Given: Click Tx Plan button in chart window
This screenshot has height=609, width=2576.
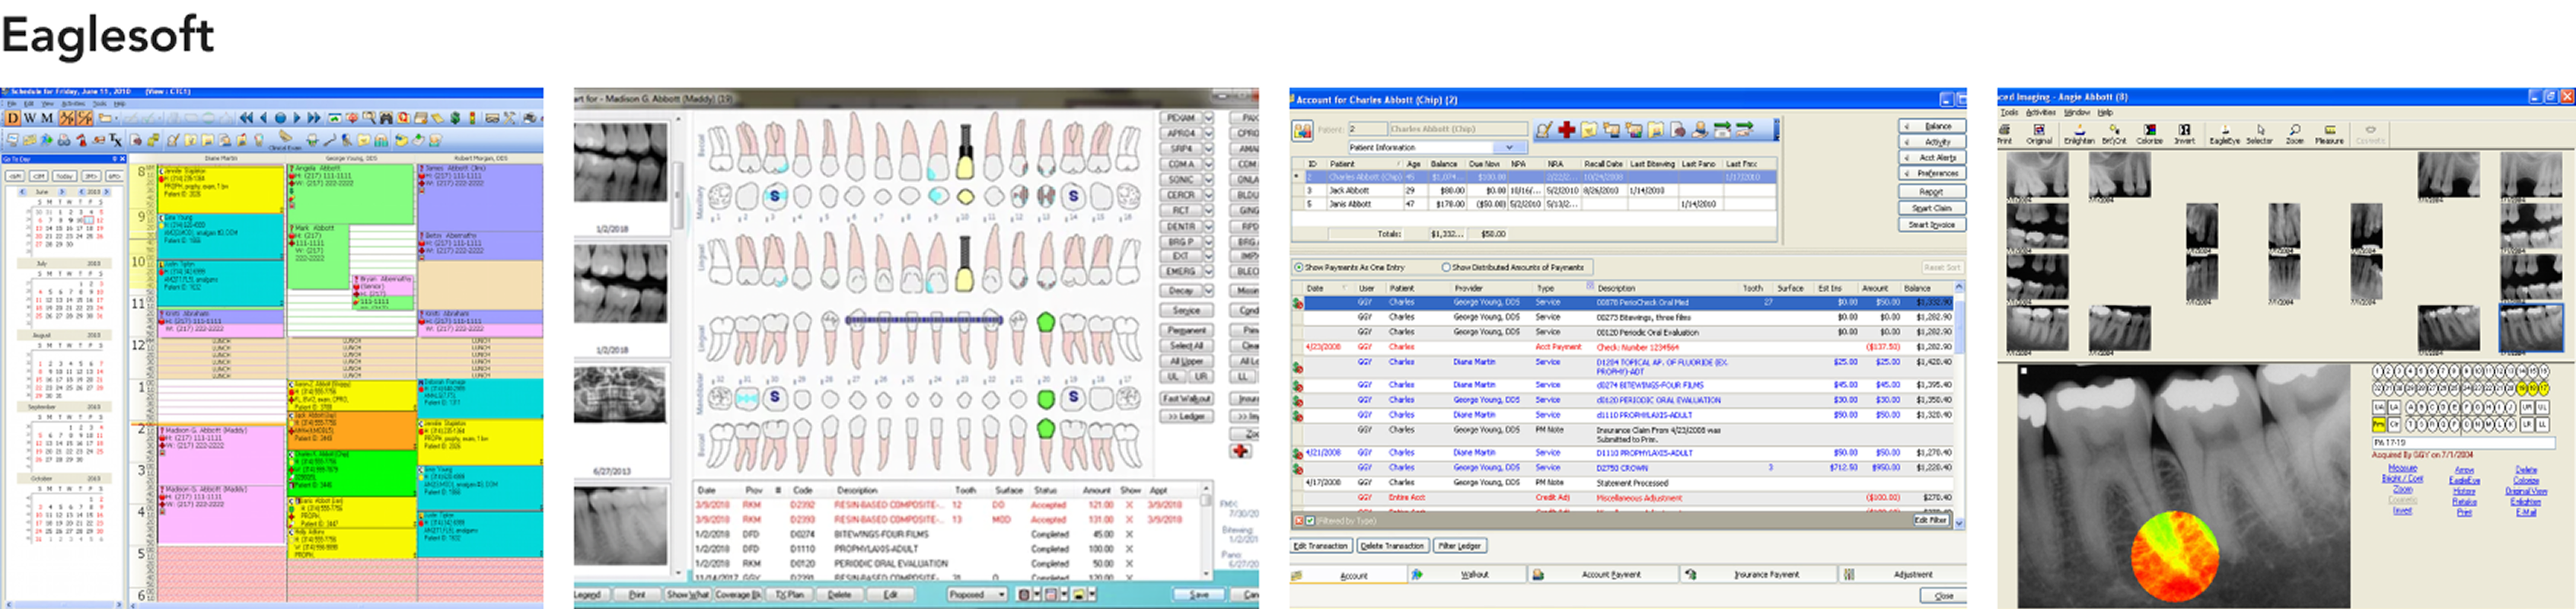Looking at the screenshot, I should (789, 594).
